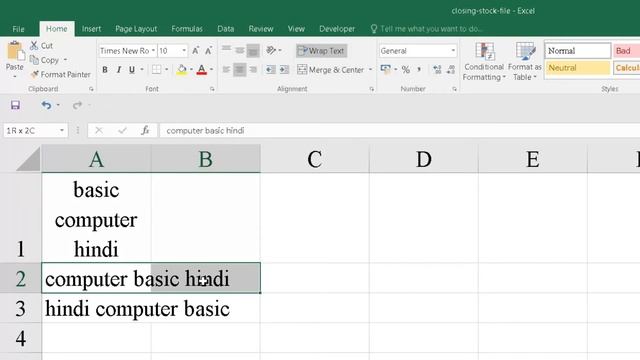Click Decrease Indent icon

(271, 70)
